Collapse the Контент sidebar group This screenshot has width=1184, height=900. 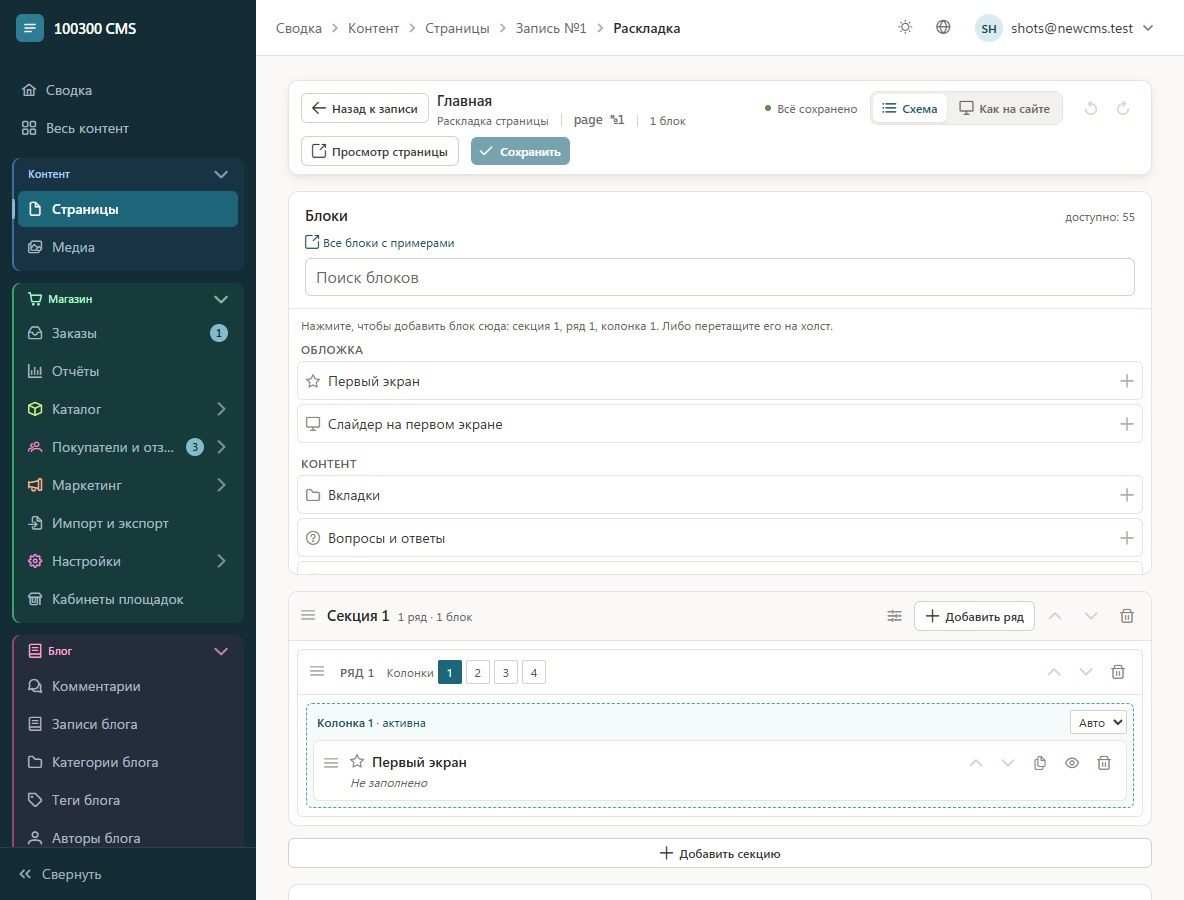pyautogui.click(x=220, y=174)
